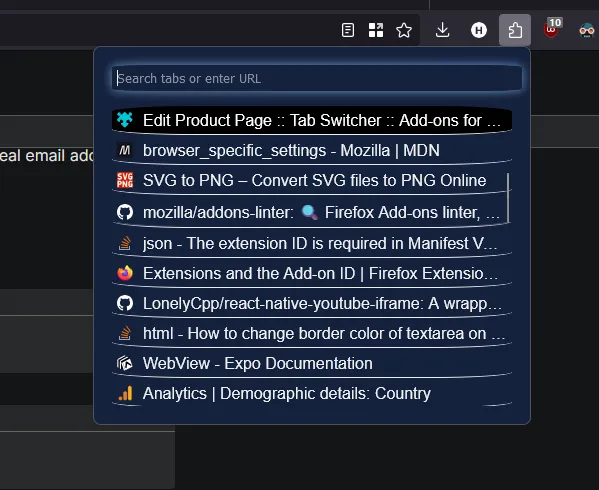Click the circular H extension icon
This screenshot has height=490, width=599.
[x=479, y=30]
